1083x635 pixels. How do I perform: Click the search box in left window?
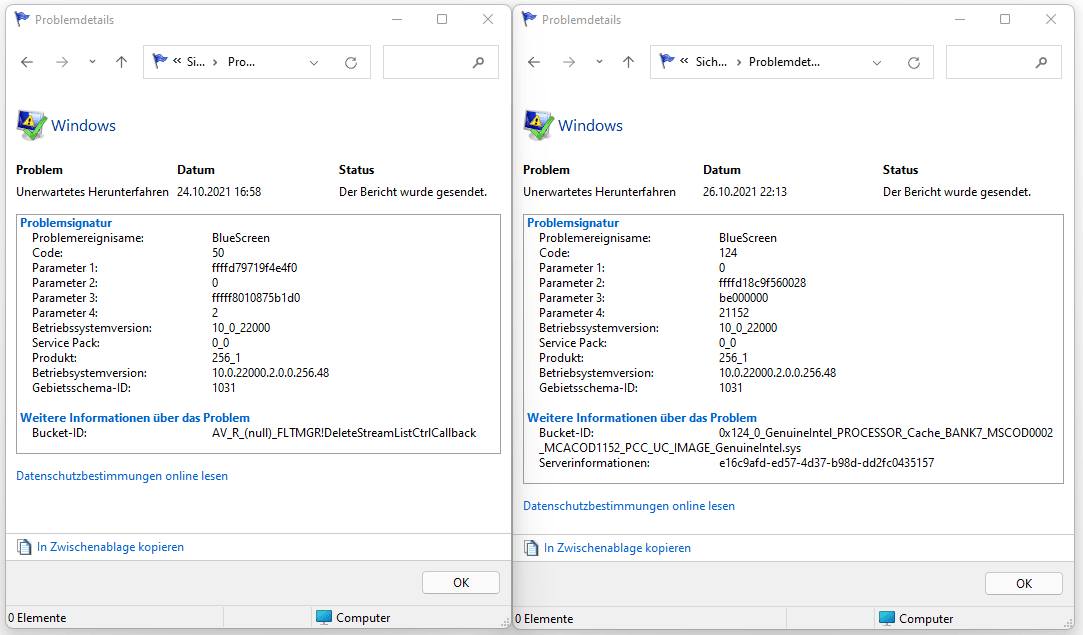[441, 62]
